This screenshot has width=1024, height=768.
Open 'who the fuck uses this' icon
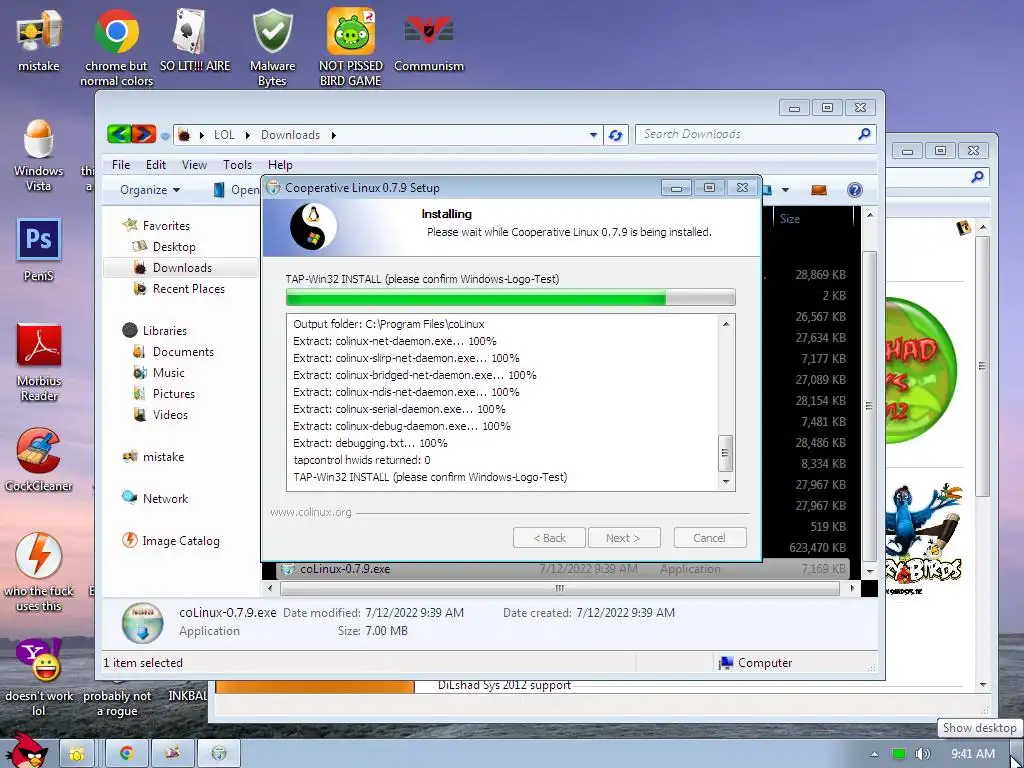pos(39,572)
